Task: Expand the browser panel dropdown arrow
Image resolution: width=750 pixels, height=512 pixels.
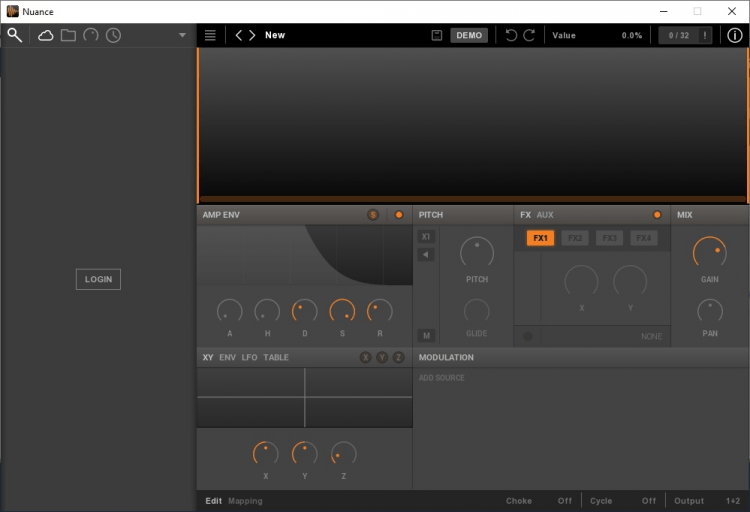Action: (x=182, y=35)
